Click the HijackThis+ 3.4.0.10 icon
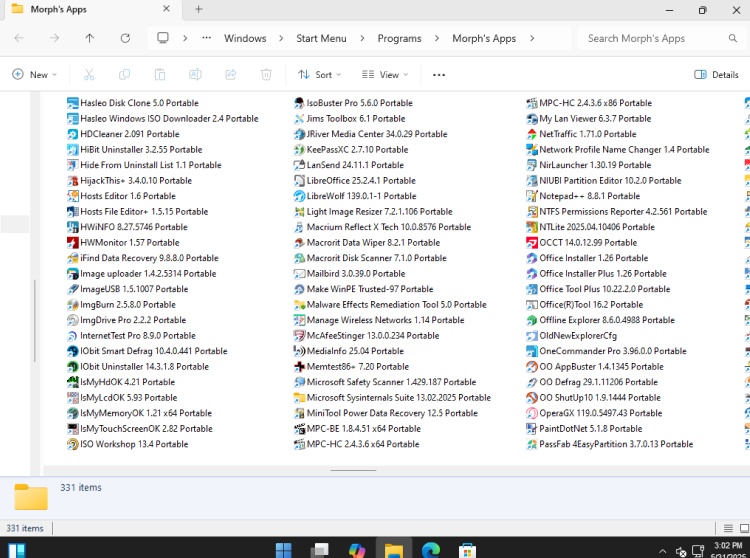Viewport: 750px width, 558px height. tap(73, 181)
